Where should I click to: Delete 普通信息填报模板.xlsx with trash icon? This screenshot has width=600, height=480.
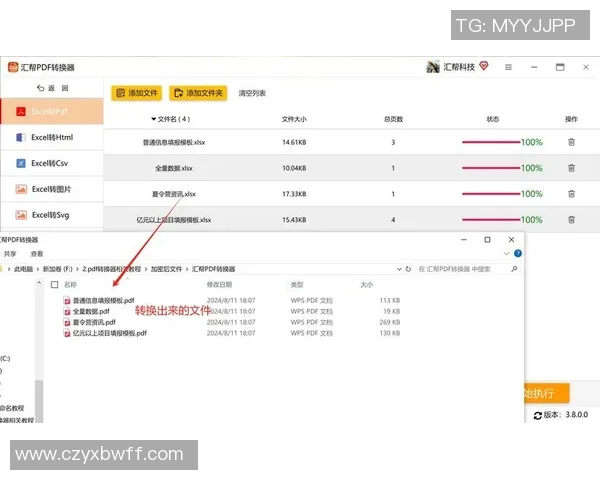(571, 142)
